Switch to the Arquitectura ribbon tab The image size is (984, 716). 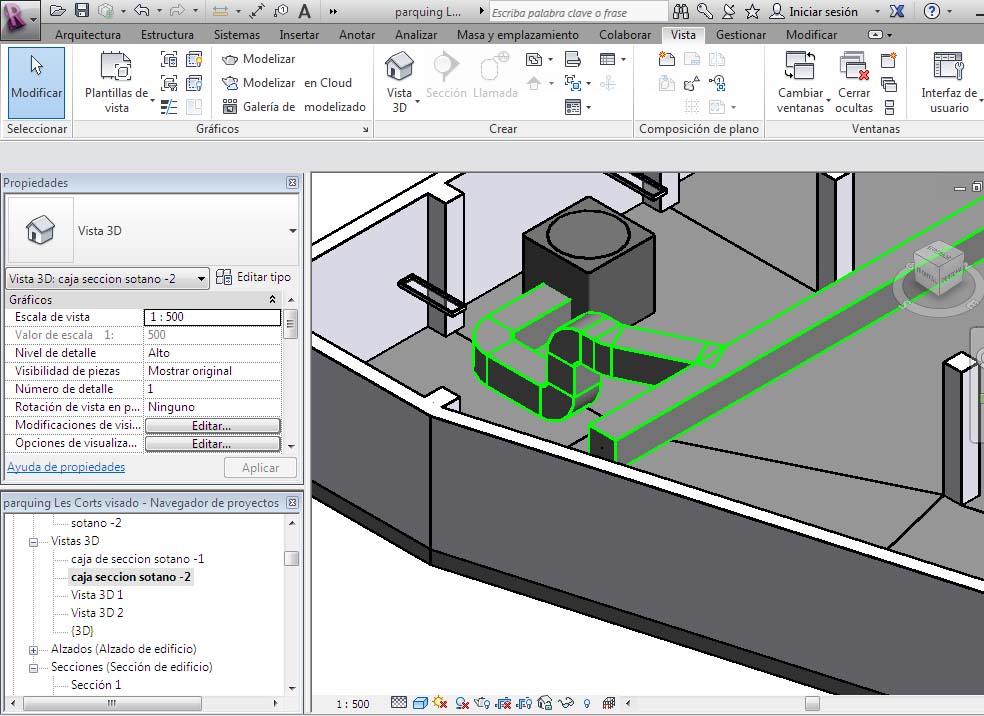[x=87, y=35]
